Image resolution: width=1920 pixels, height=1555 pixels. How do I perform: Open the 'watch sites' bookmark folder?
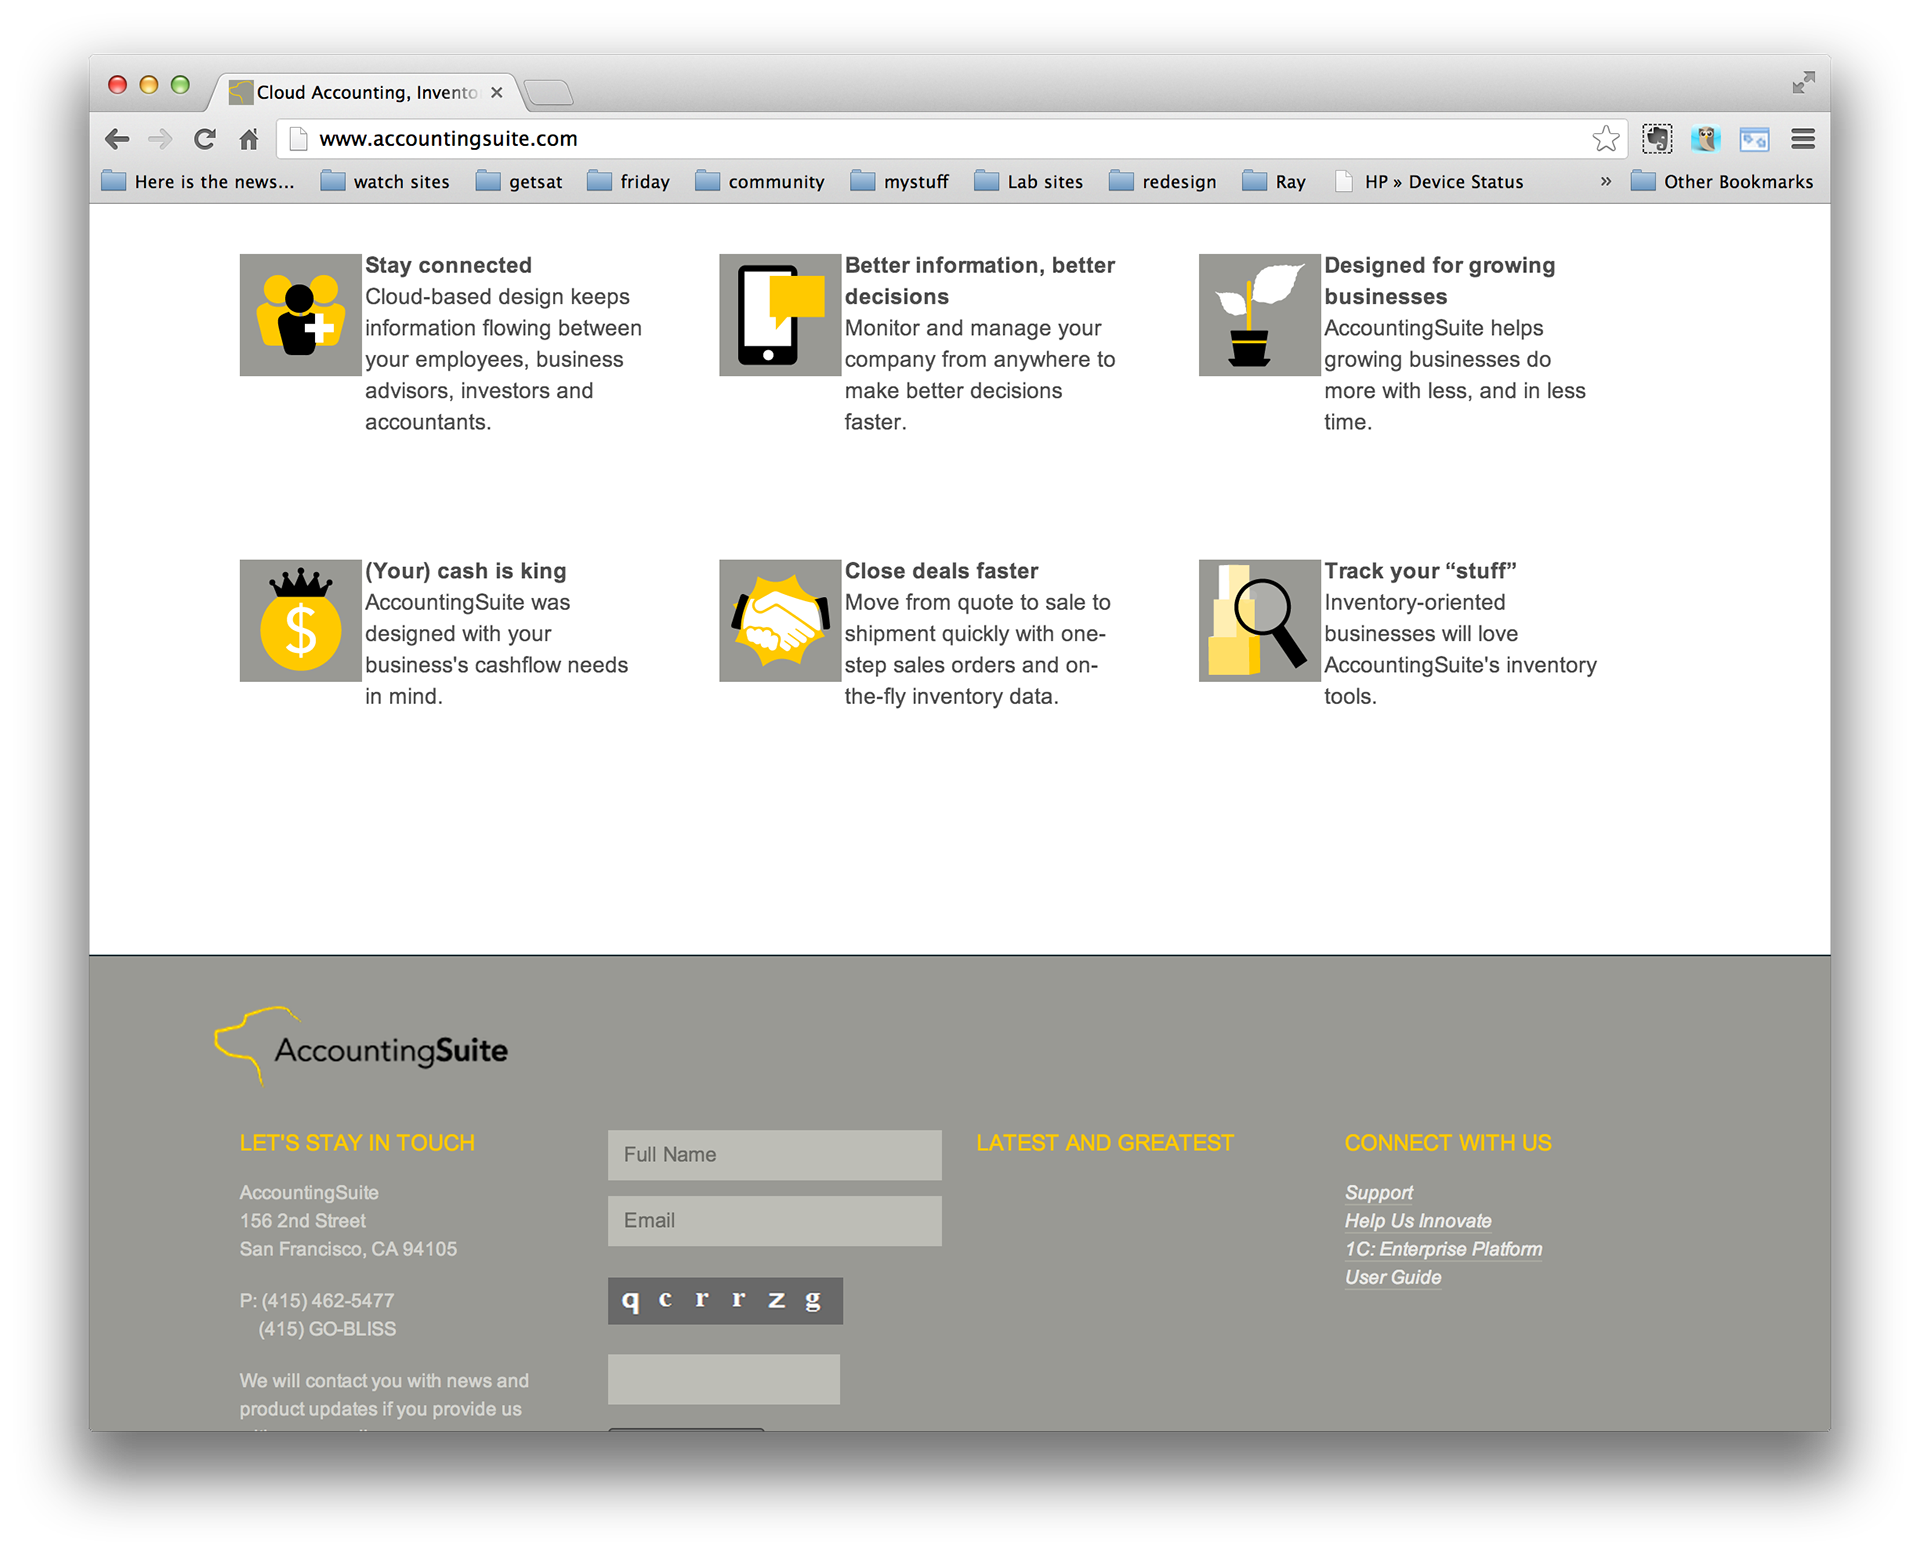[385, 181]
